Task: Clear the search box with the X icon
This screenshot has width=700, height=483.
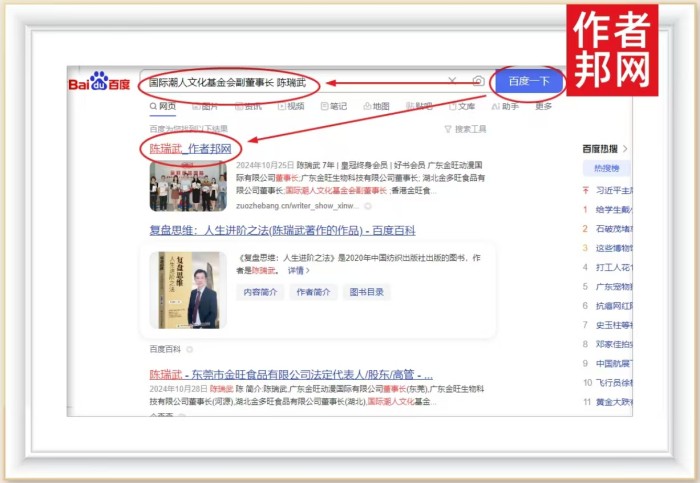Action: [x=452, y=82]
